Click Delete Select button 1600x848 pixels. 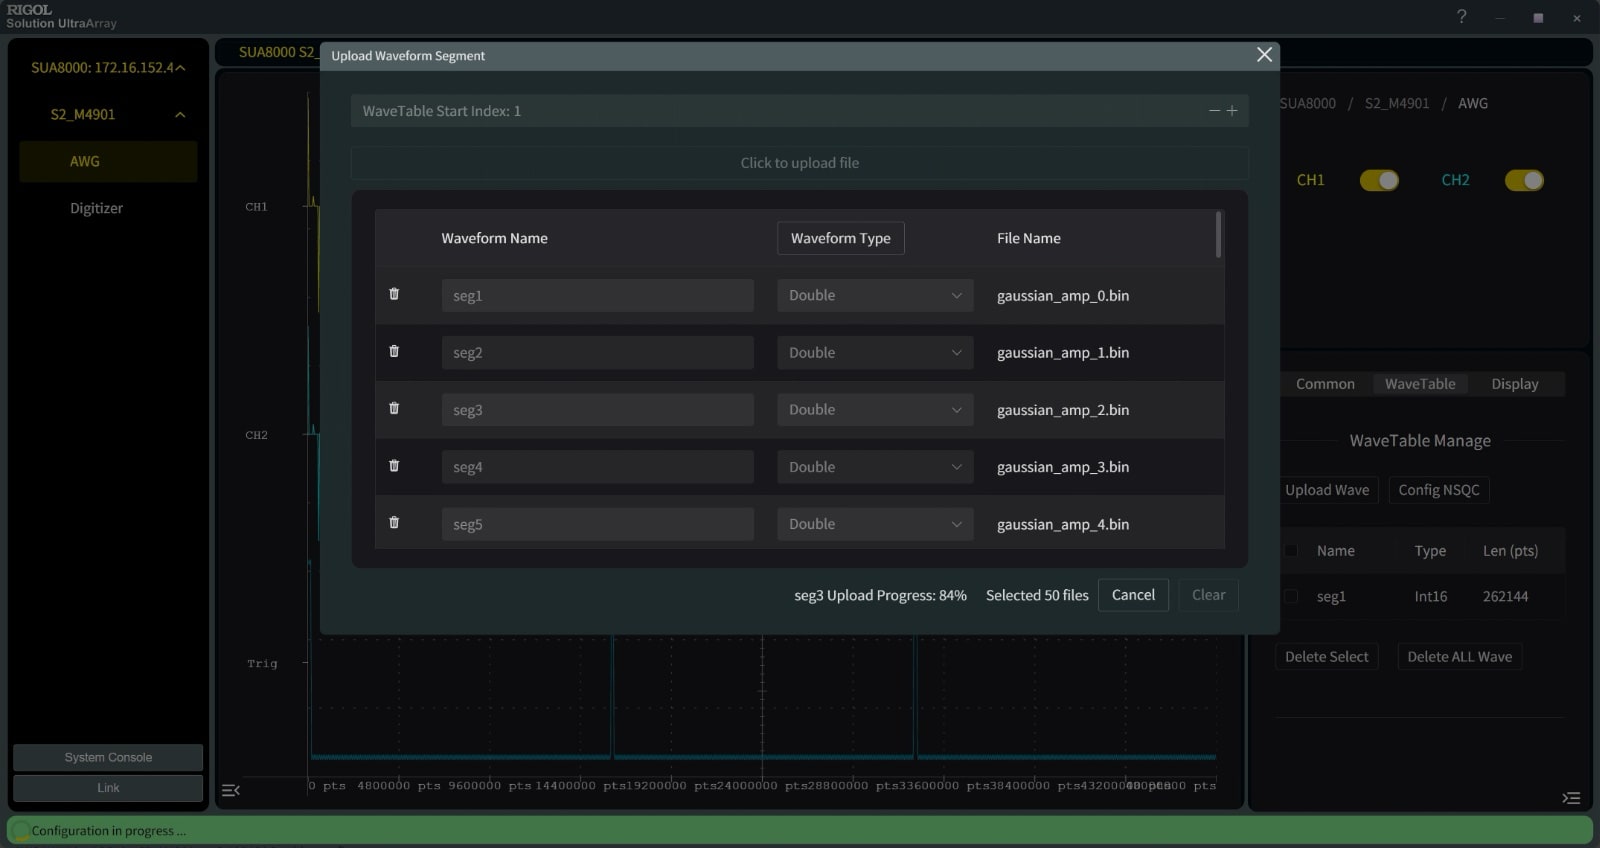1326,657
